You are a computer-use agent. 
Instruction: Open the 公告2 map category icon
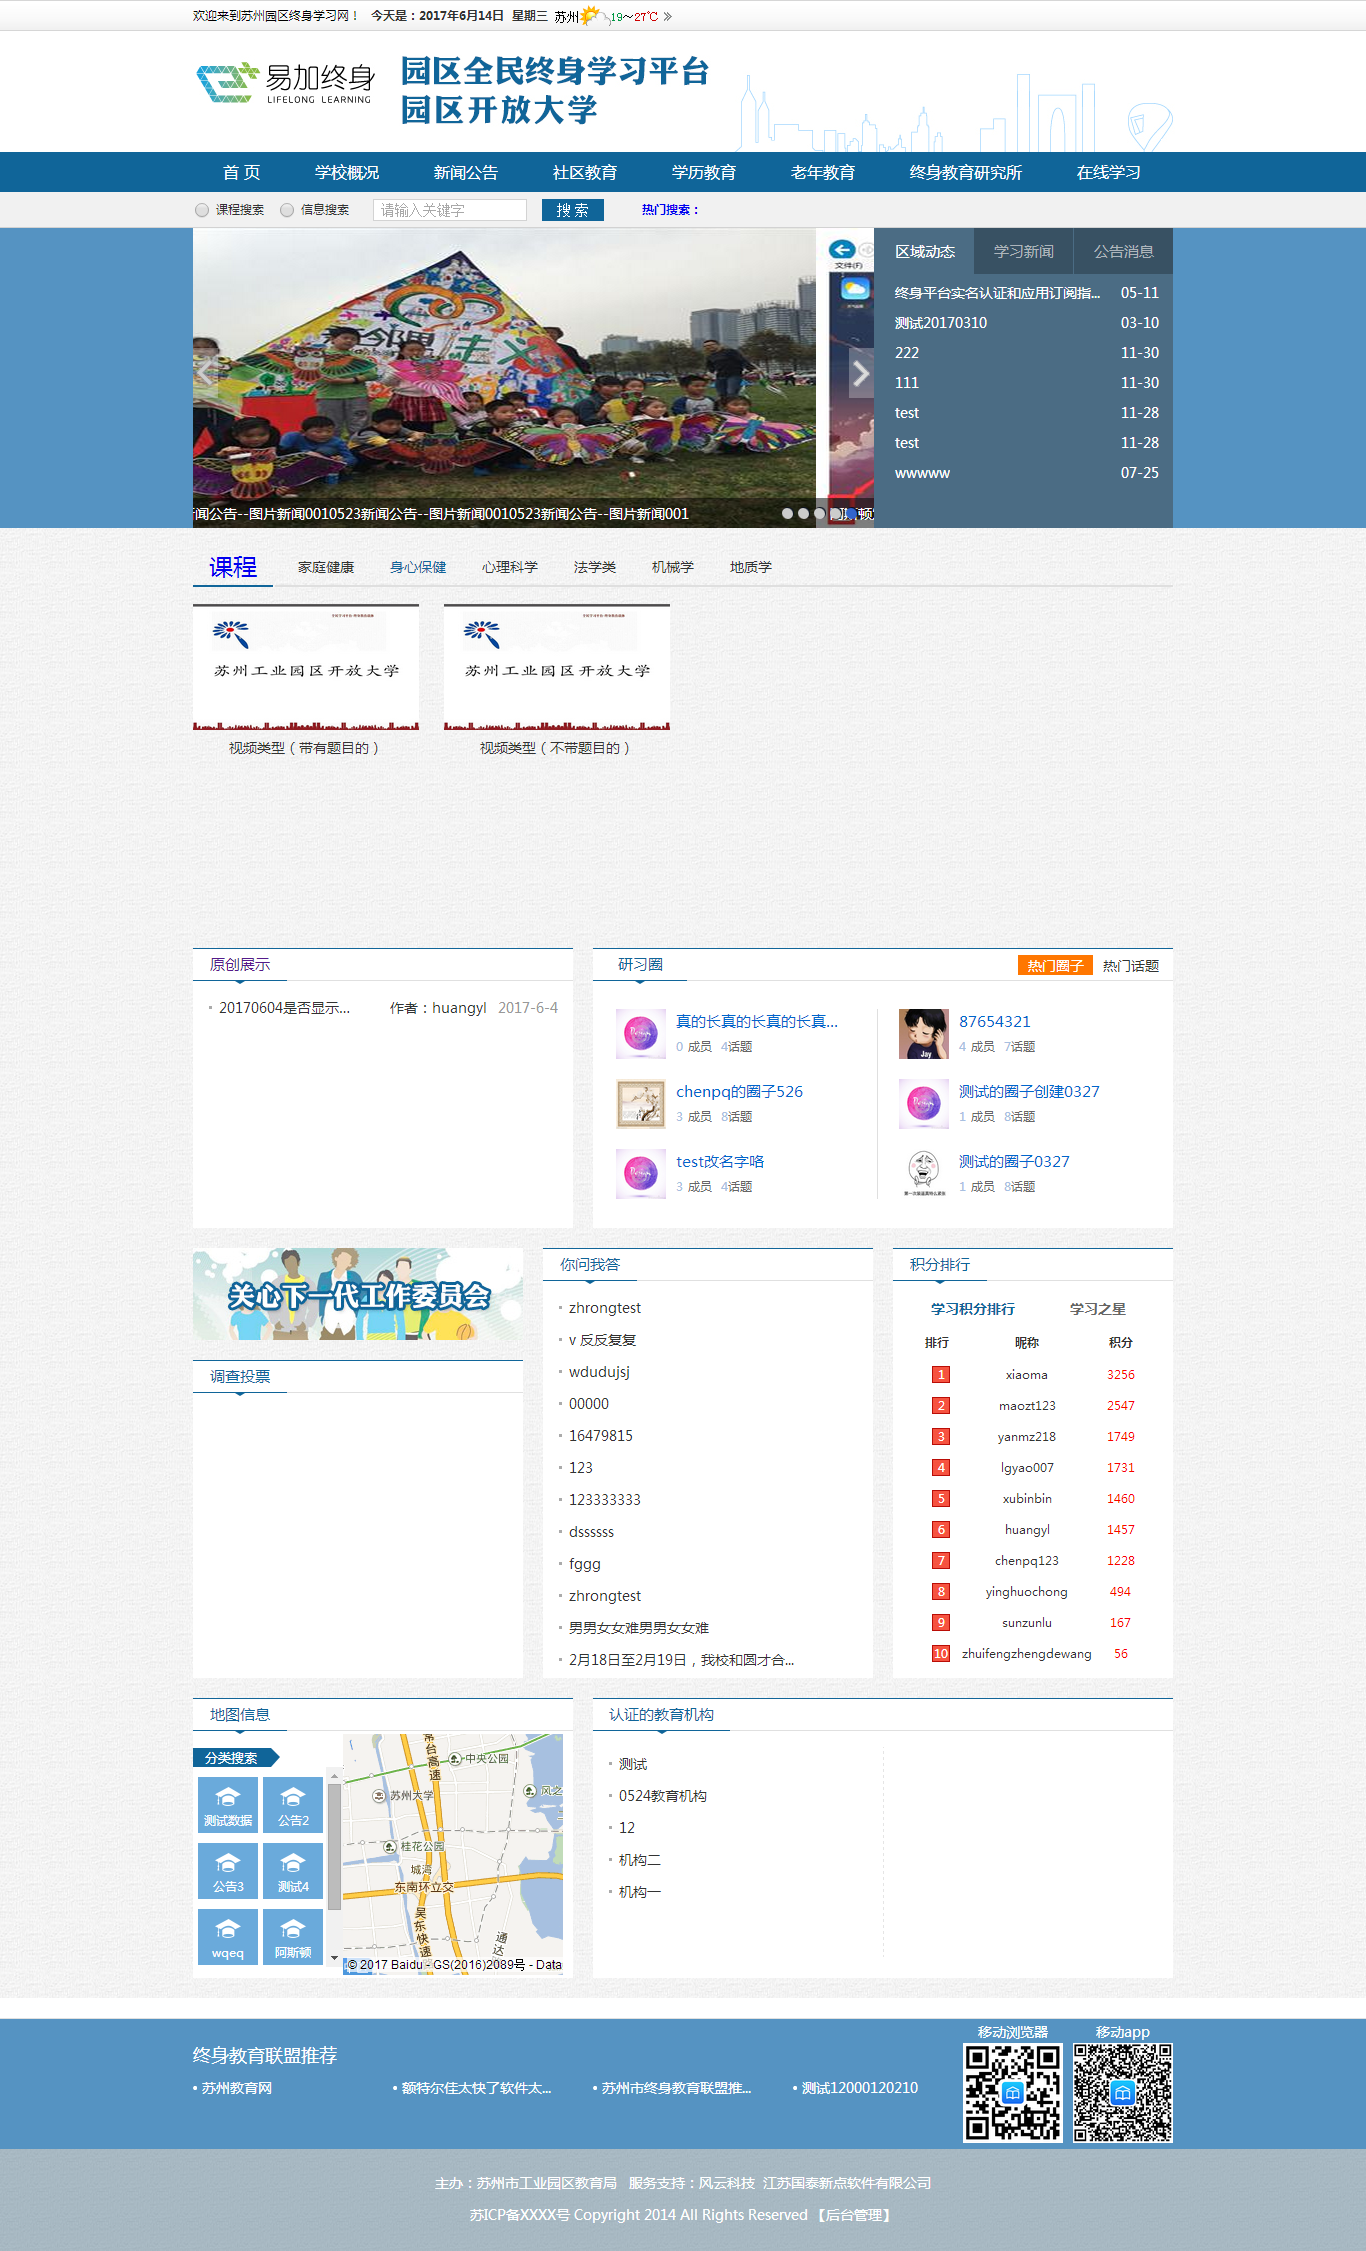tap(293, 1804)
